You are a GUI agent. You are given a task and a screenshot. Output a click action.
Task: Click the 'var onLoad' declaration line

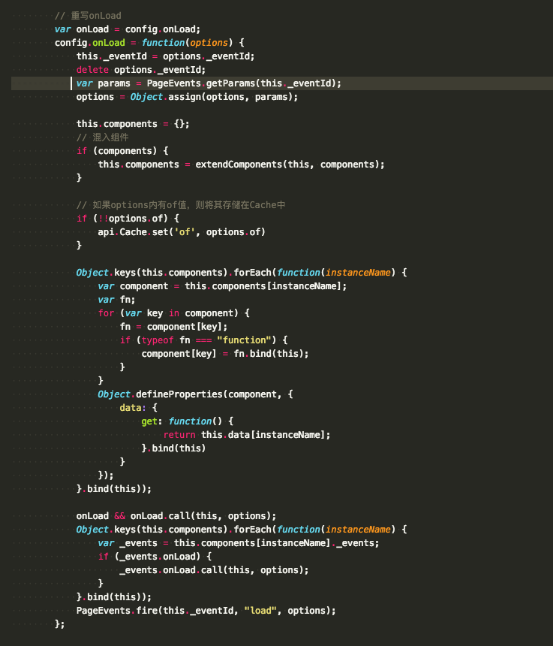point(127,29)
